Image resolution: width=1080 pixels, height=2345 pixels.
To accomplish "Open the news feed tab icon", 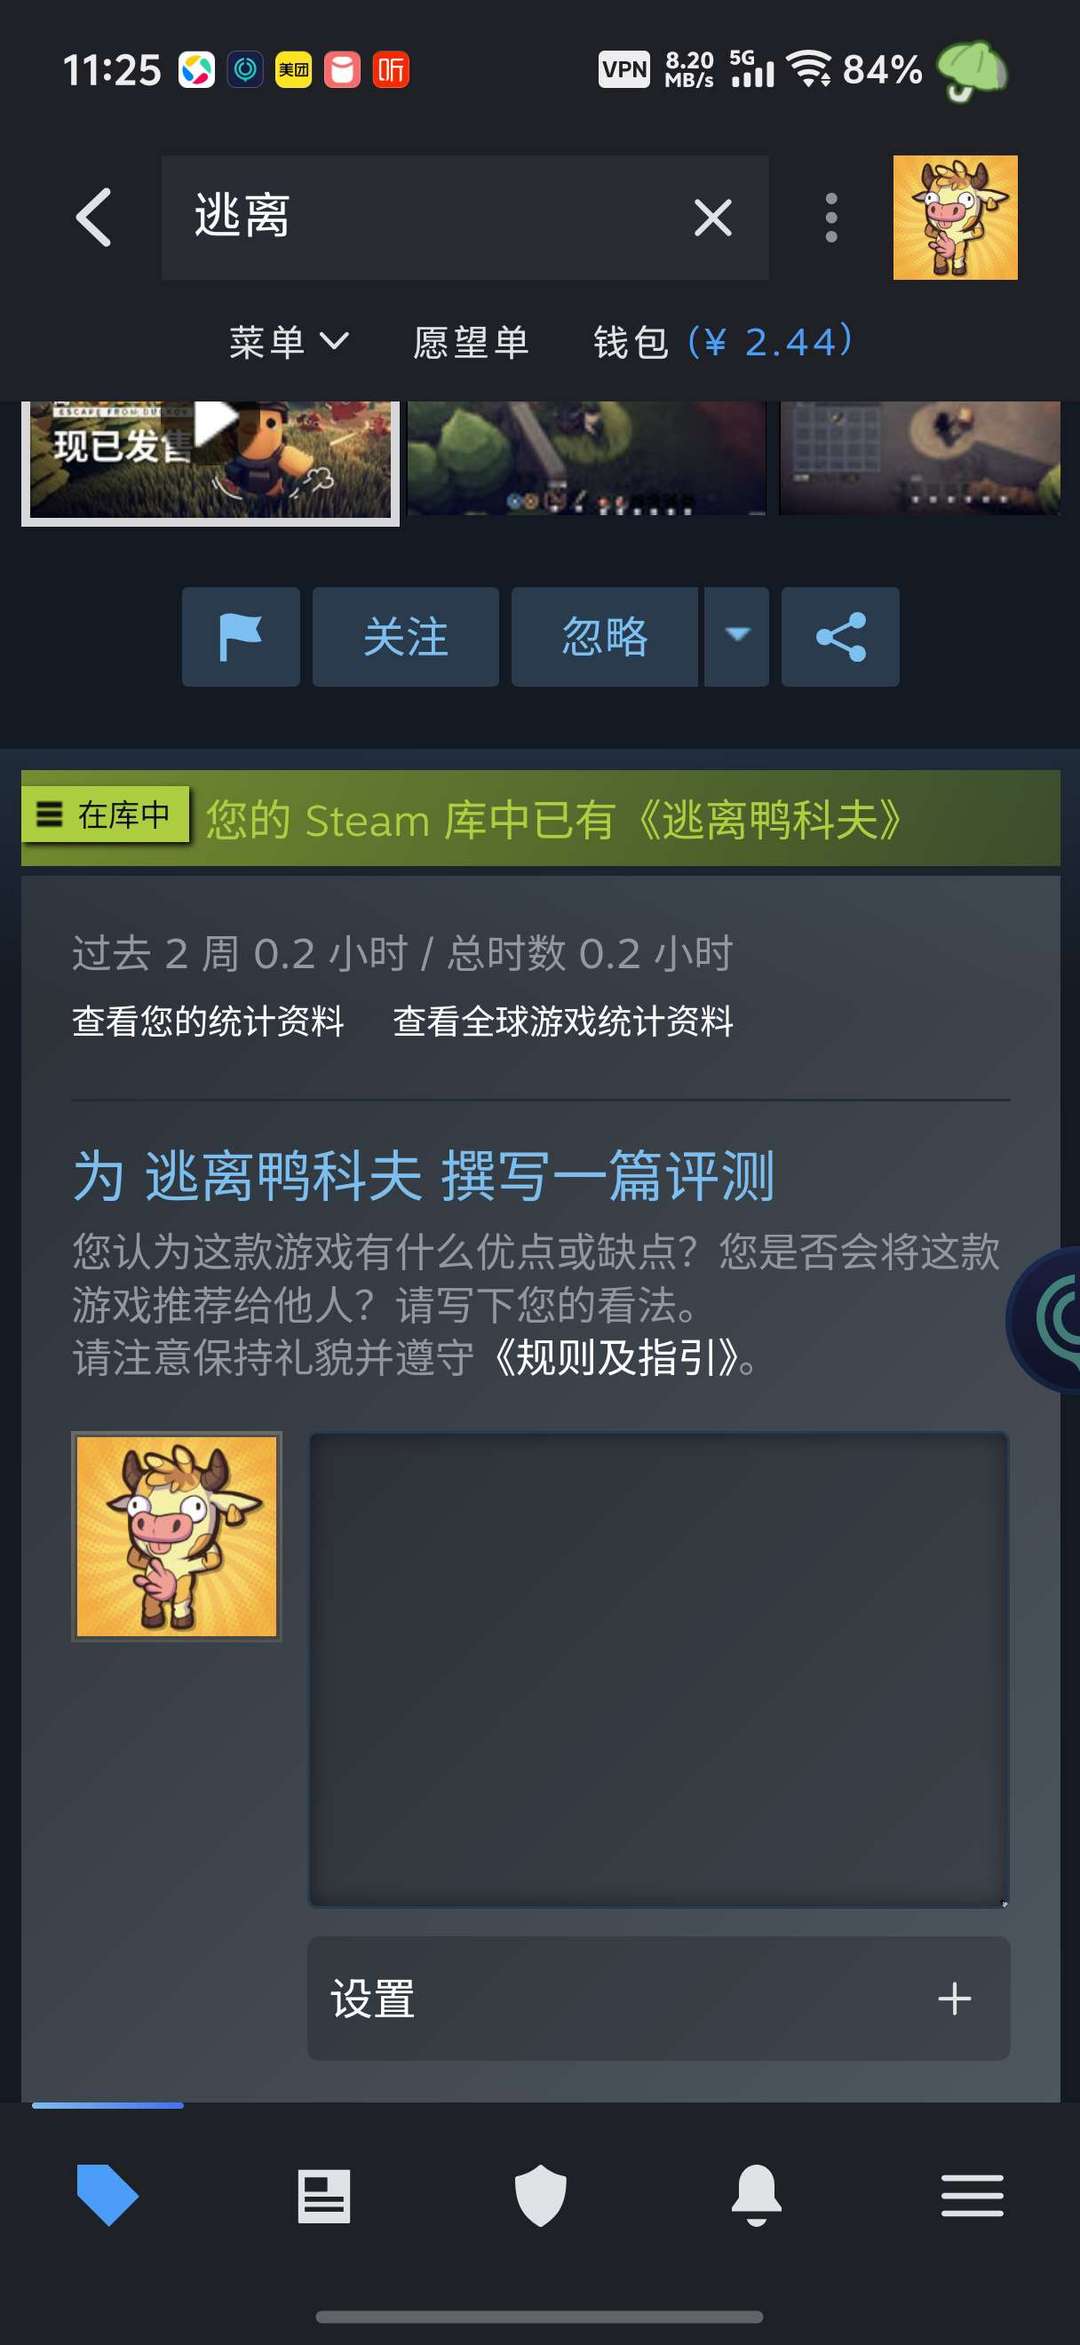I will click(x=324, y=2196).
